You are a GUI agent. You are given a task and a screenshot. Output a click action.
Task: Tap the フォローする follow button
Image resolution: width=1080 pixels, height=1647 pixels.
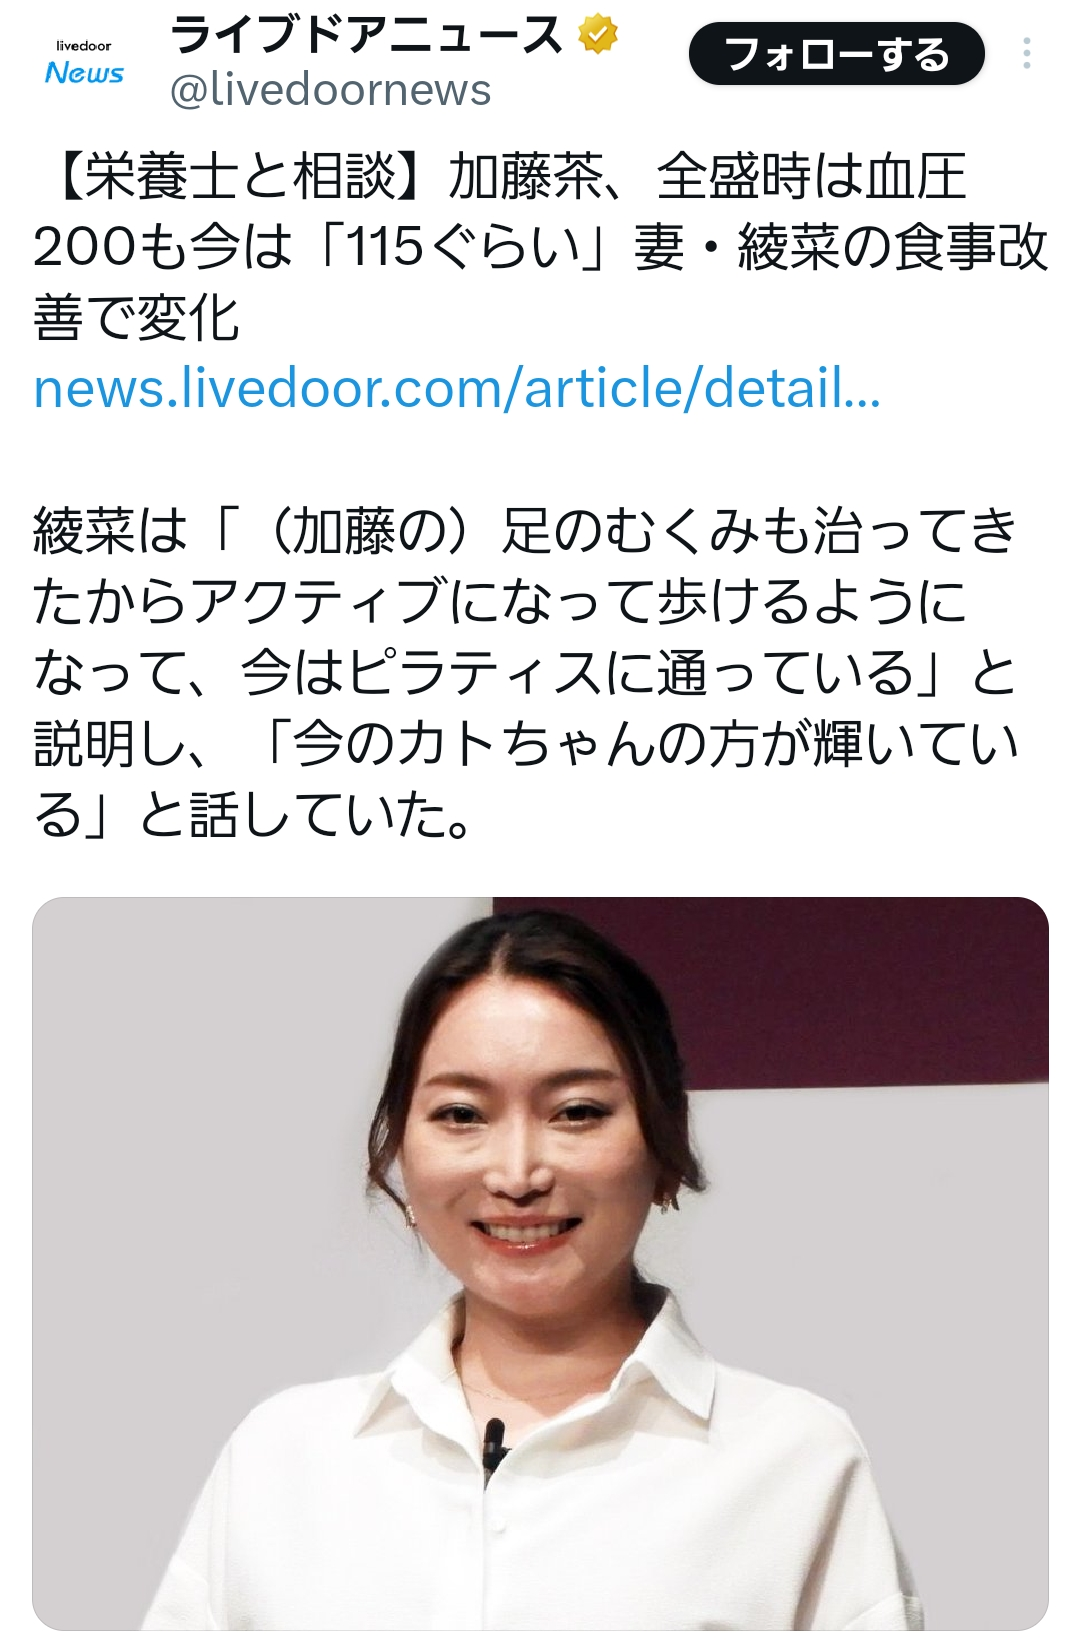tap(836, 54)
